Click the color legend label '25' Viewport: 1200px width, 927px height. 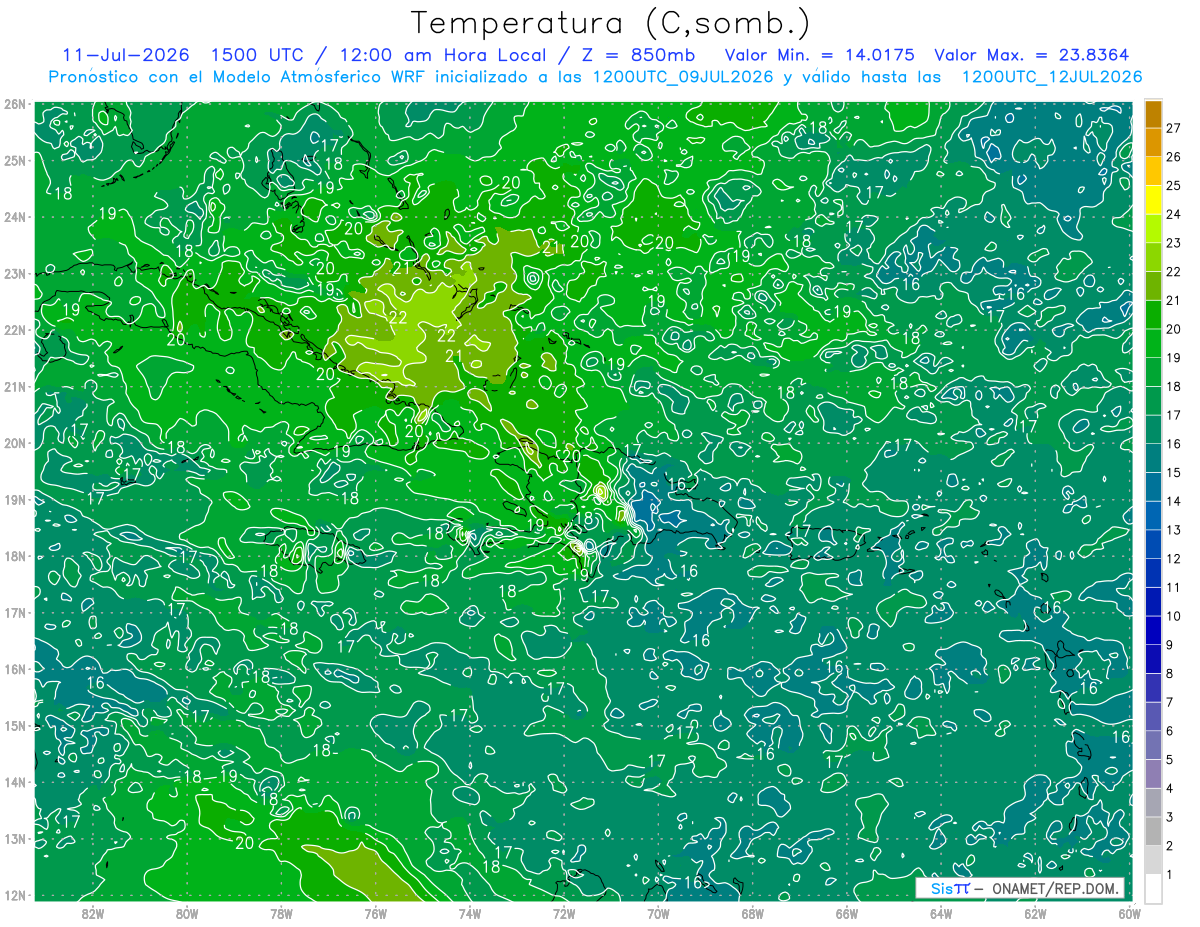pyautogui.click(x=1174, y=186)
